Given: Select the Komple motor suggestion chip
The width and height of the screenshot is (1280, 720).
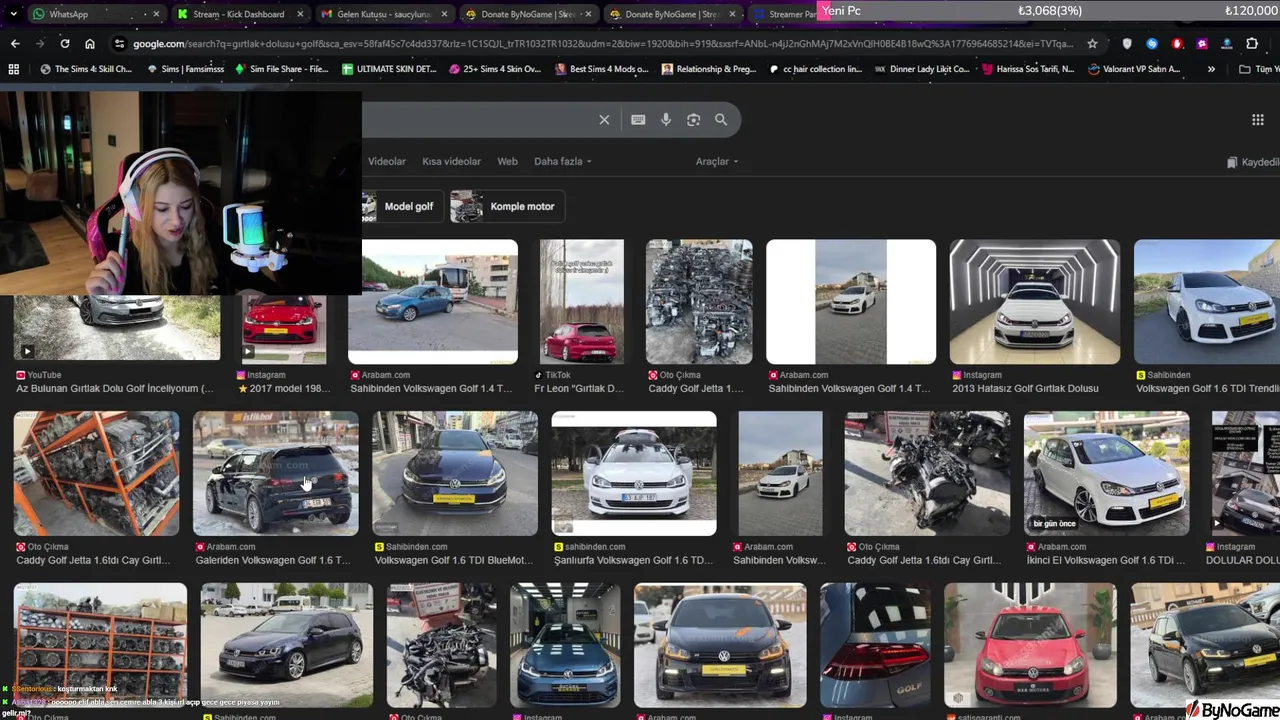Looking at the screenshot, I should [x=508, y=206].
